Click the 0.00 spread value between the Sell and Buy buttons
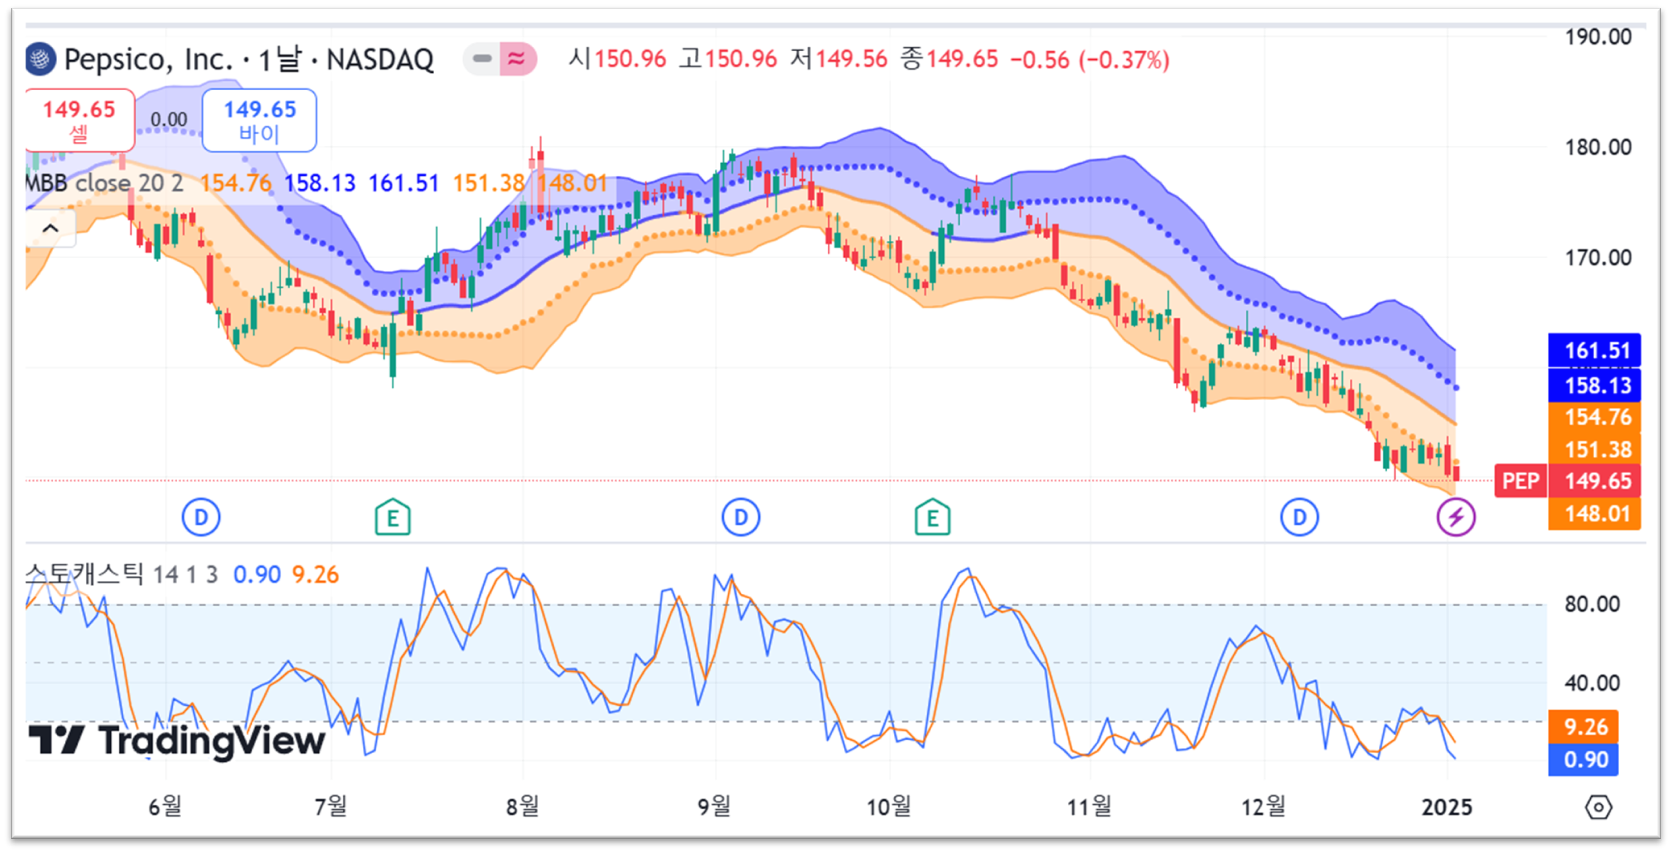The height and width of the screenshot is (853, 1672). coord(169,120)
